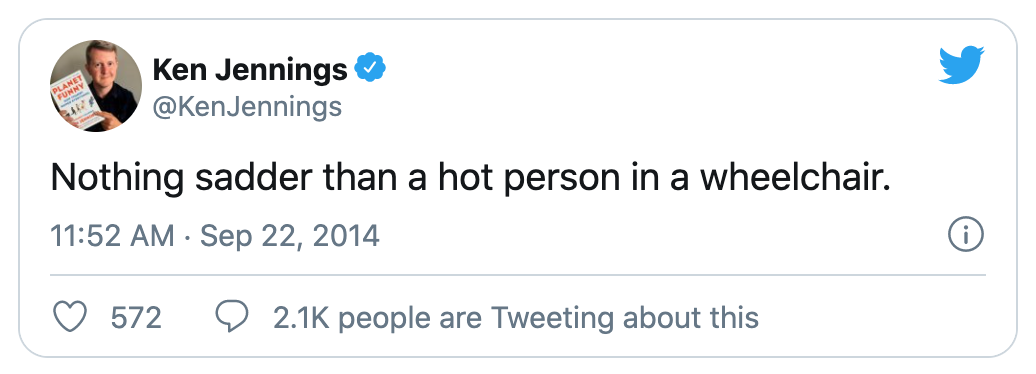
Task: Open the tweet info circle icon
Action: coord(966,235)
